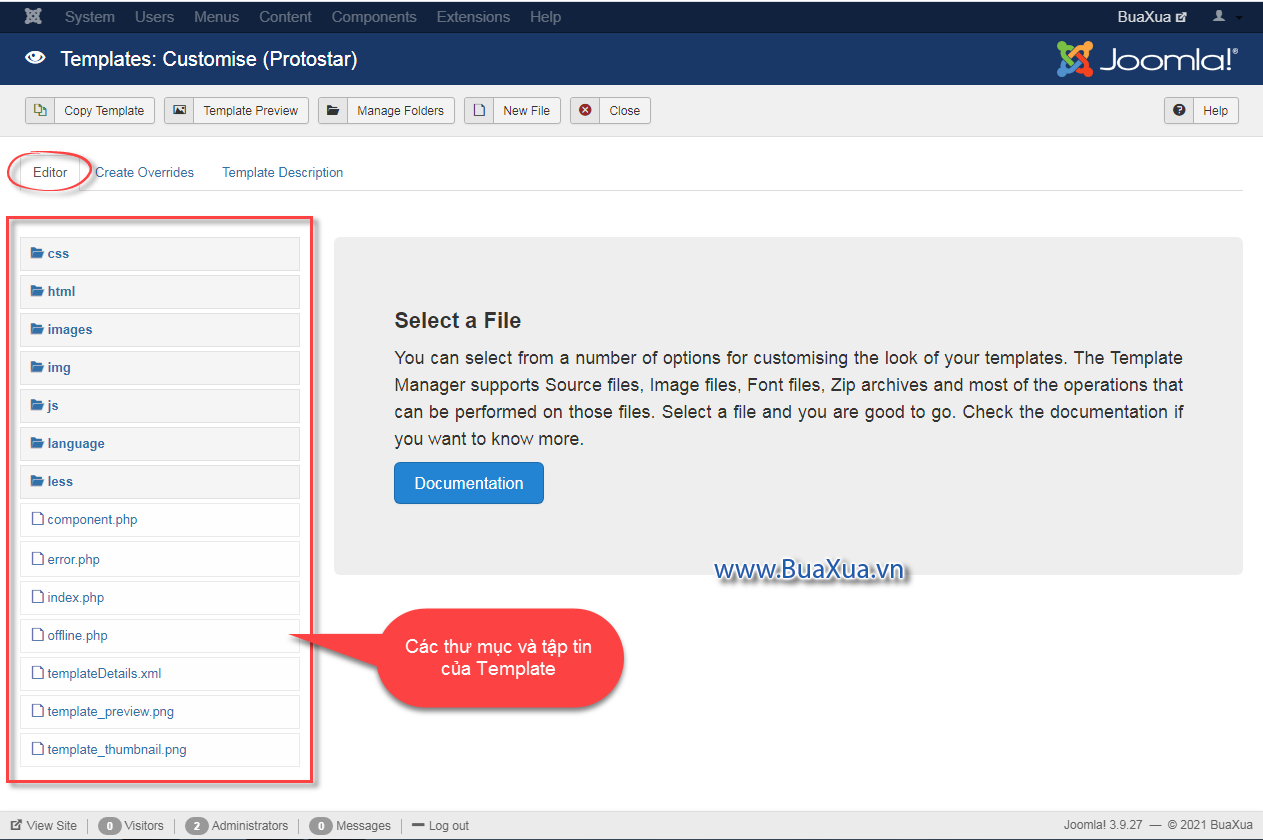Expand the js folder

point(160,406)
